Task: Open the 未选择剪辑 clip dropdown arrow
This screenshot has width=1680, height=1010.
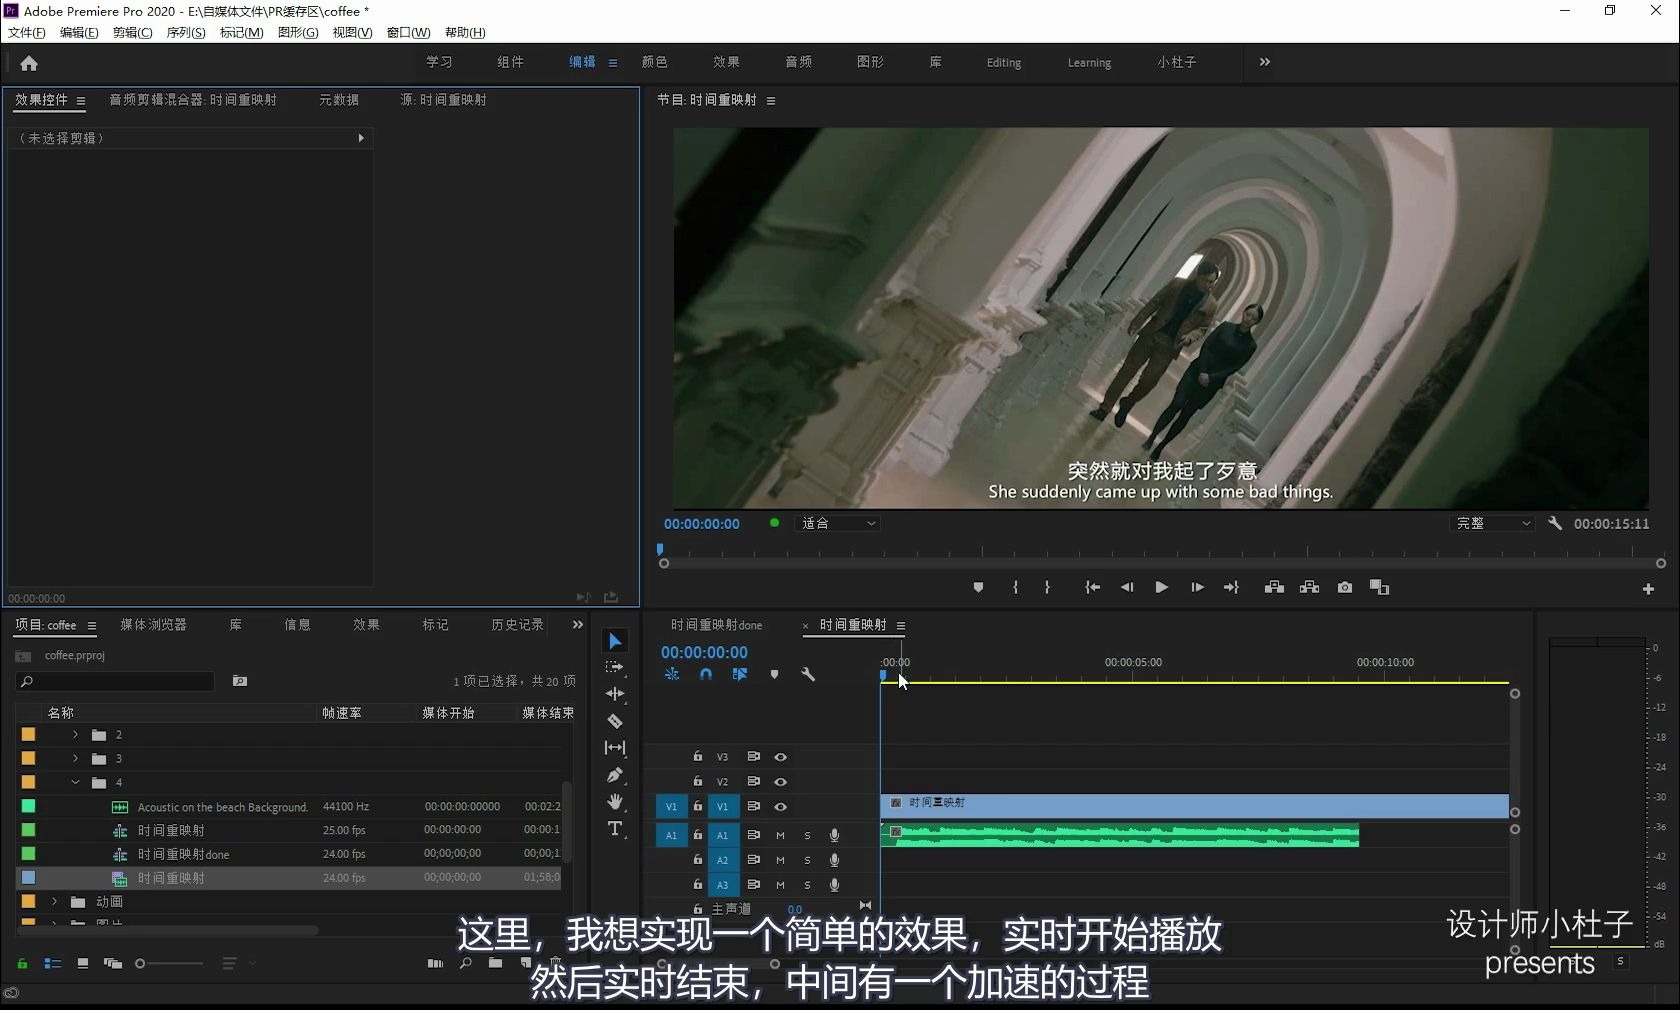Action: [361, 138]
